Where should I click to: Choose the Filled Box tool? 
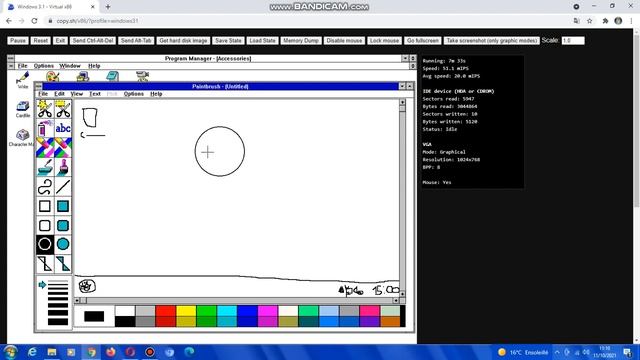63,206
